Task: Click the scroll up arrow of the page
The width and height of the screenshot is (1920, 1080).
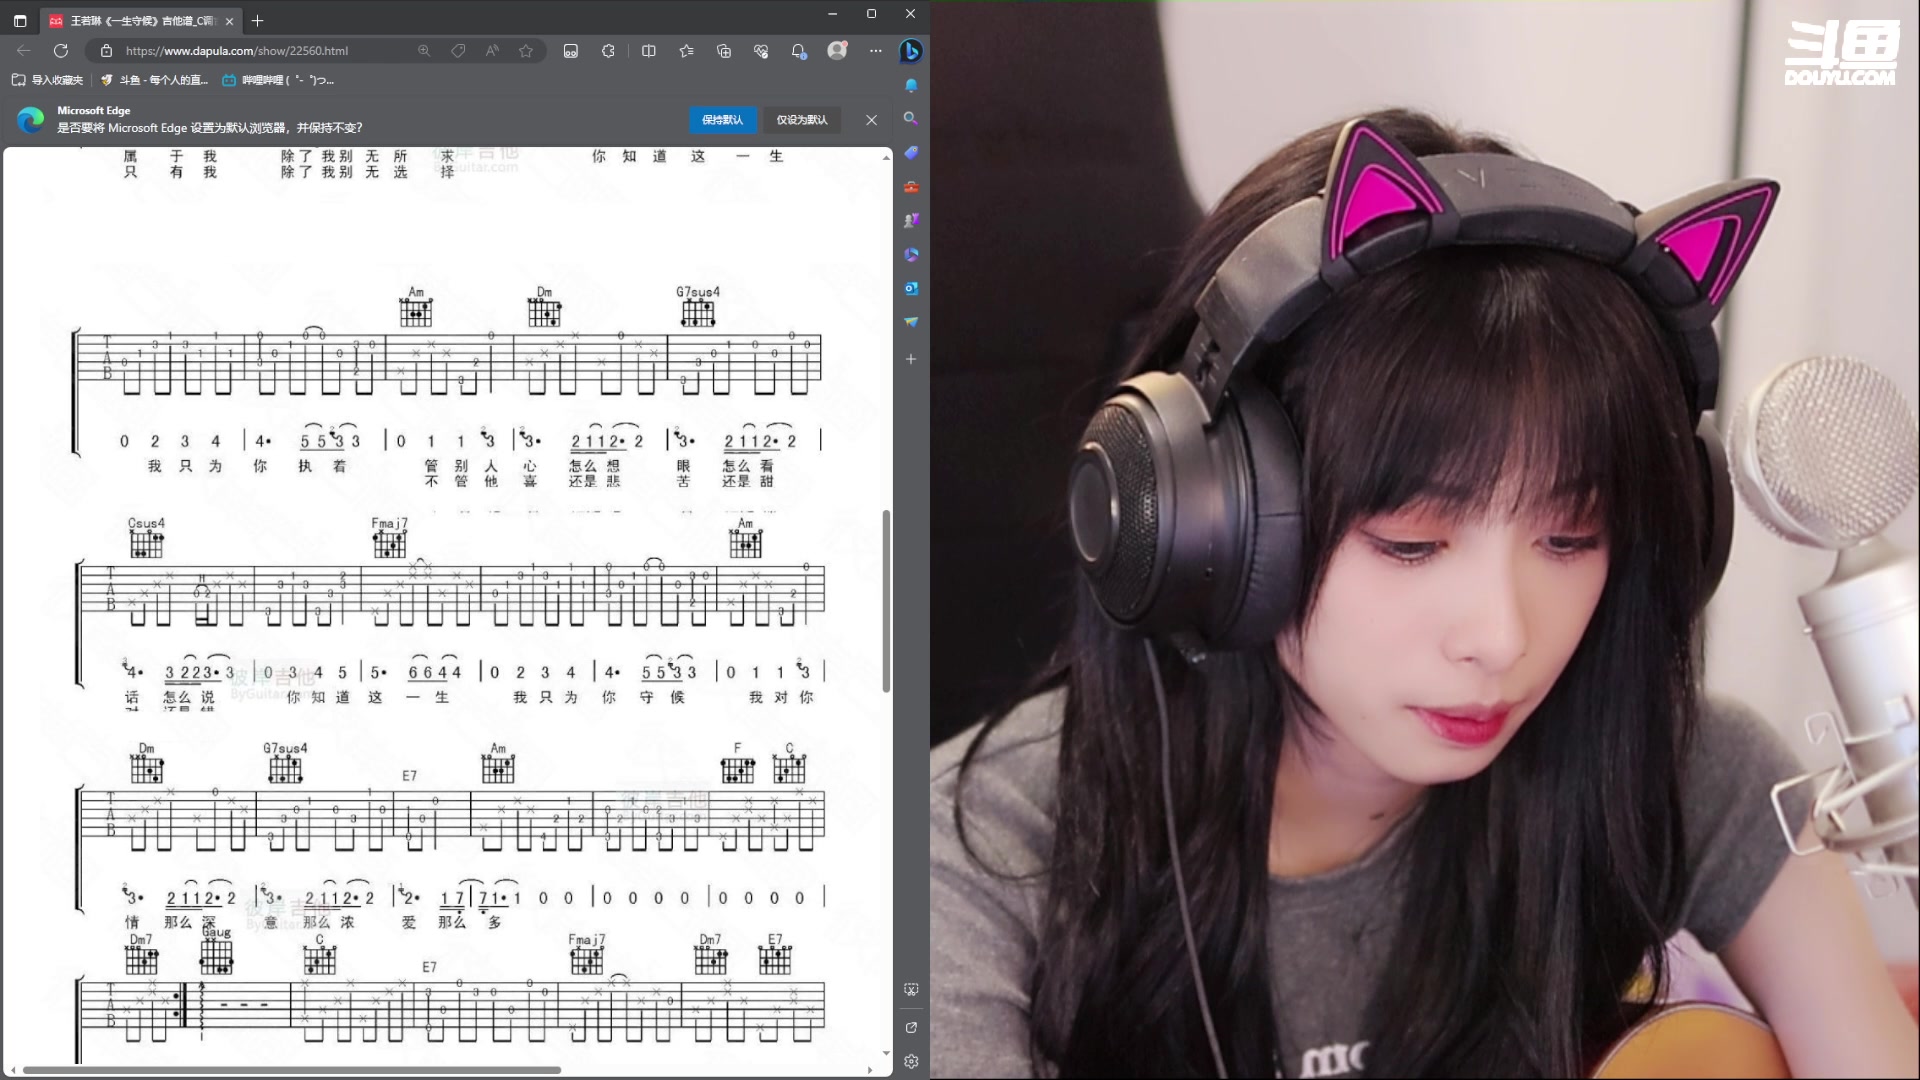Action: coord(886,157)
